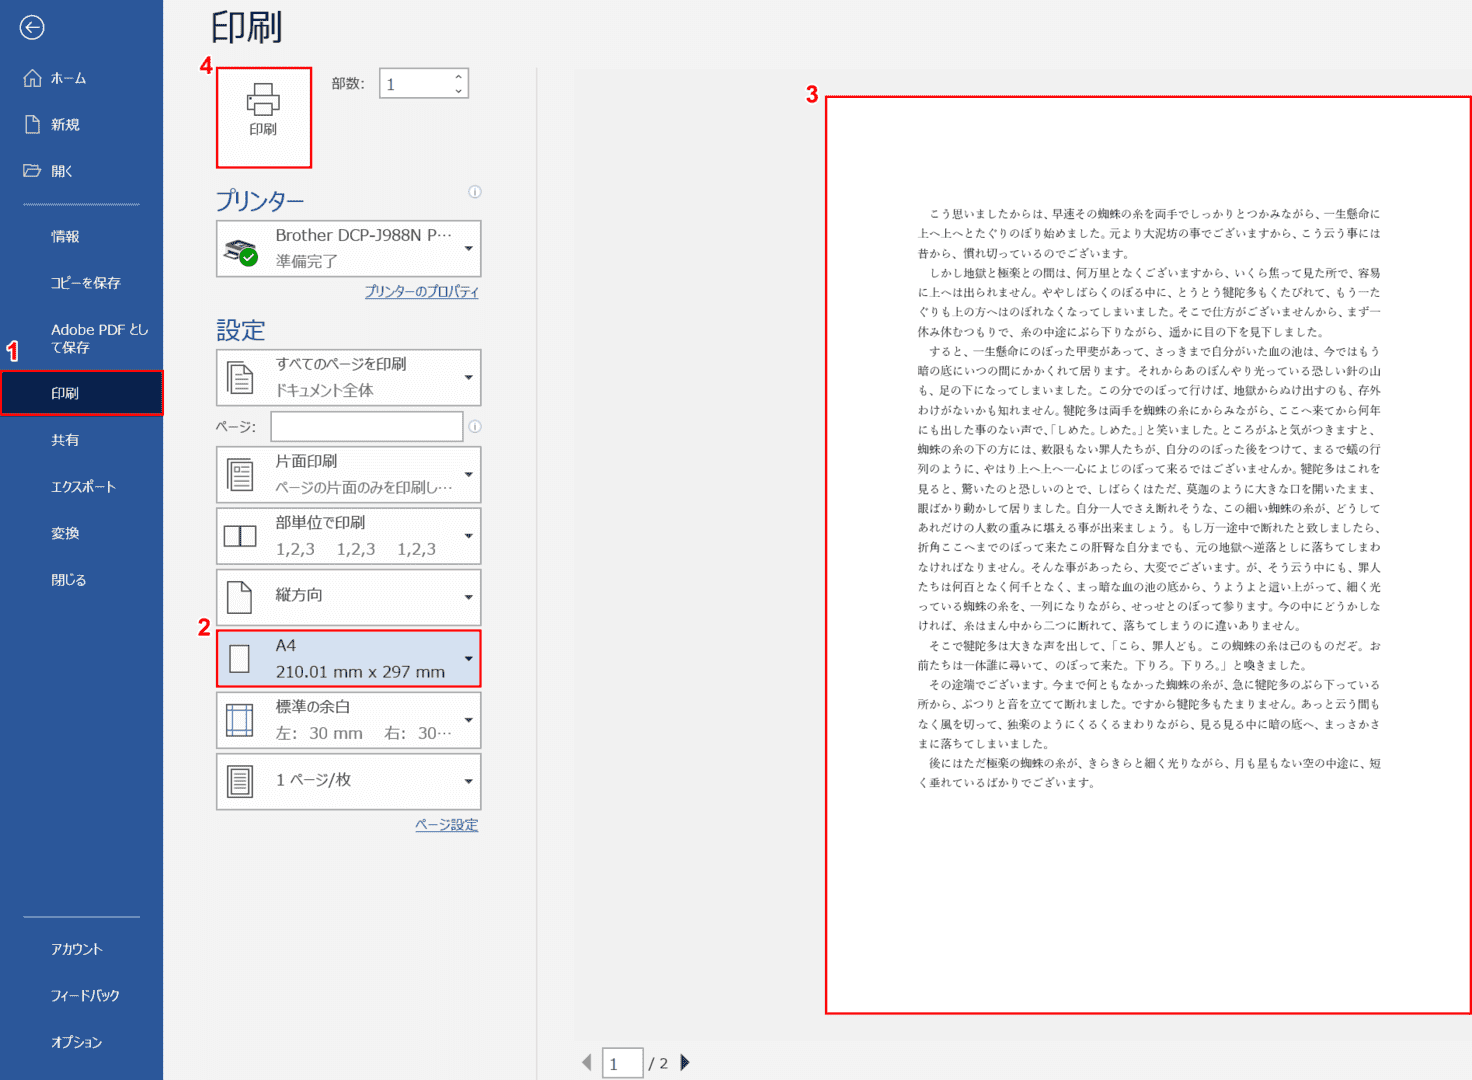The height and width of the screenshot is (1080, 1472).
Task: Click the back arrow icon
Action: 32,28
